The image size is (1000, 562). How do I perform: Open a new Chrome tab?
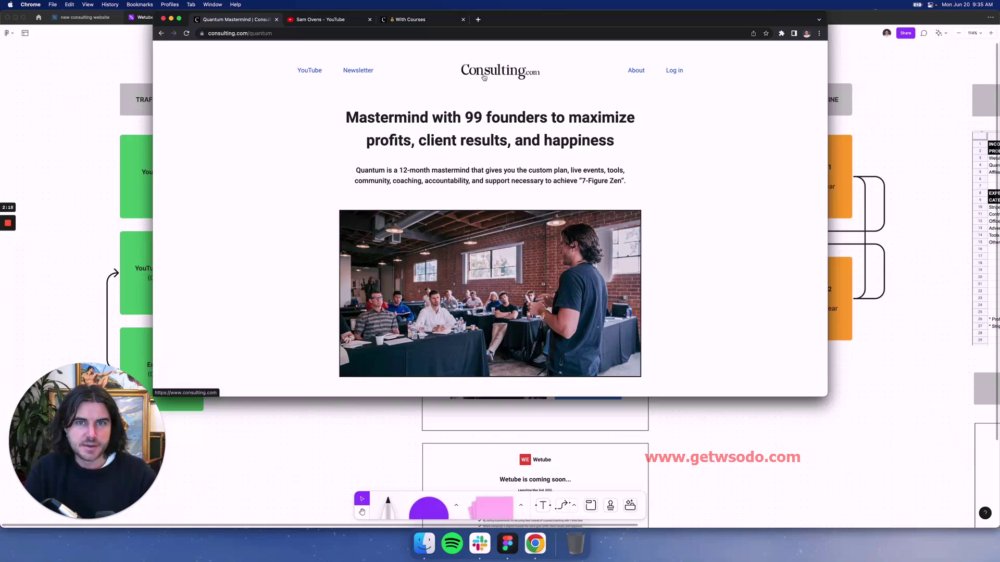click(478, 19)
